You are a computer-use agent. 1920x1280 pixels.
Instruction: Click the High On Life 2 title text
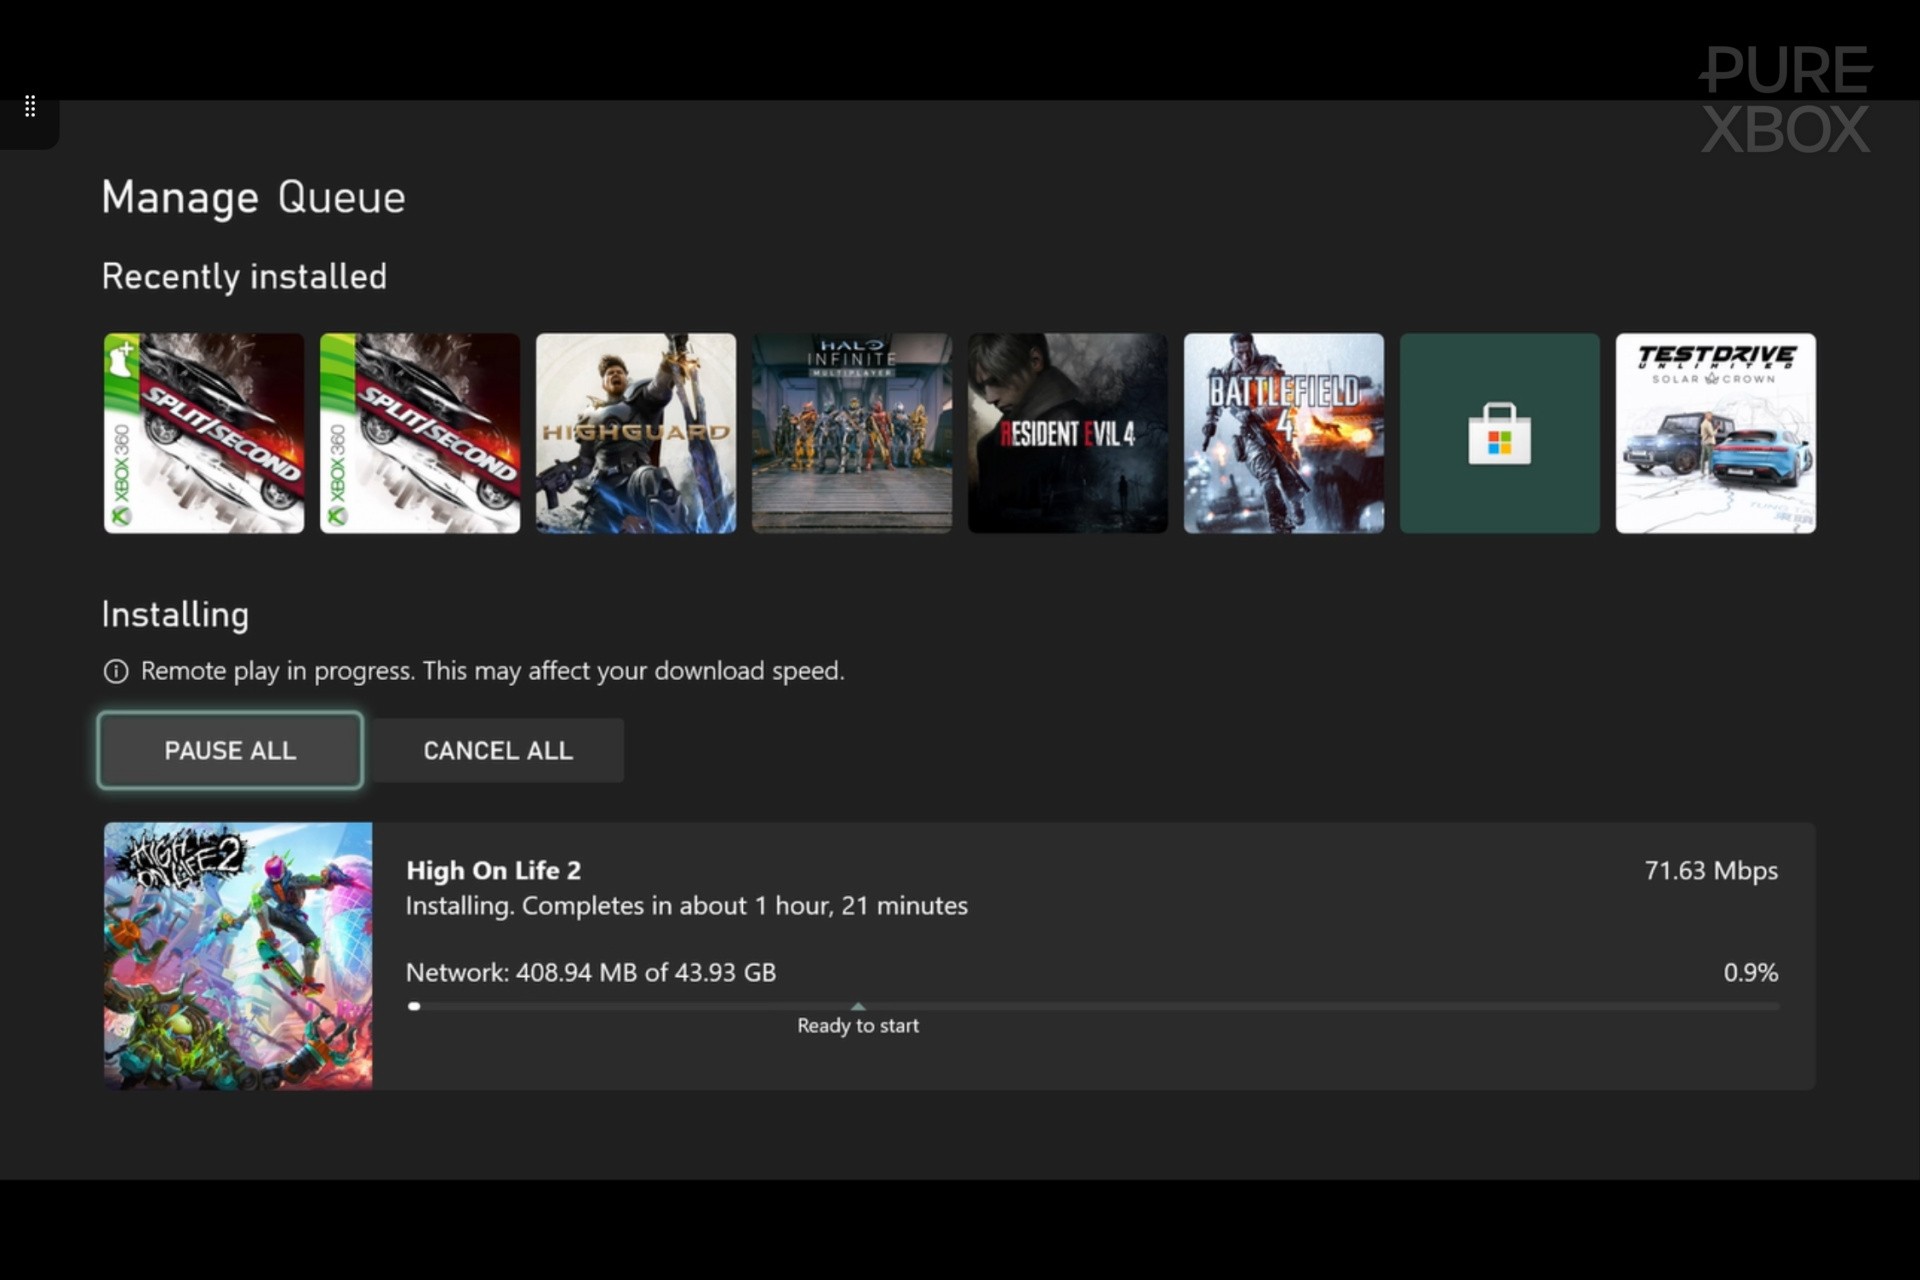[x=493, y=870]
